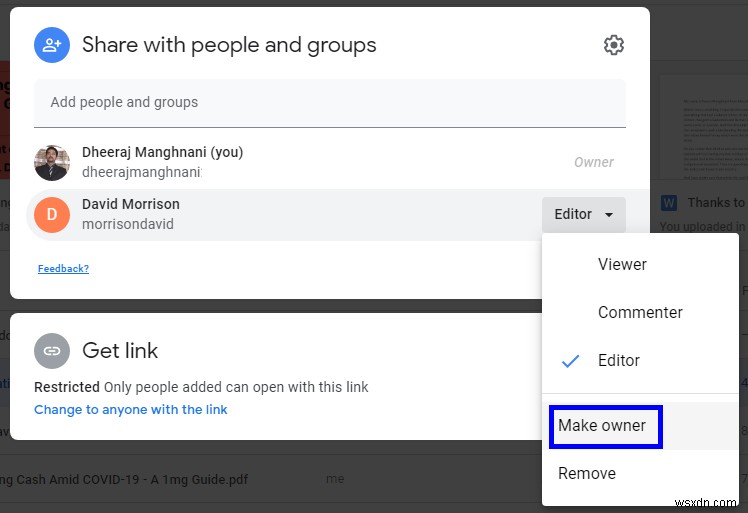This screenshot has height=513, width=748.
Task: Click the dheerajmanghnani email text
Action: [x=142, y=172]
